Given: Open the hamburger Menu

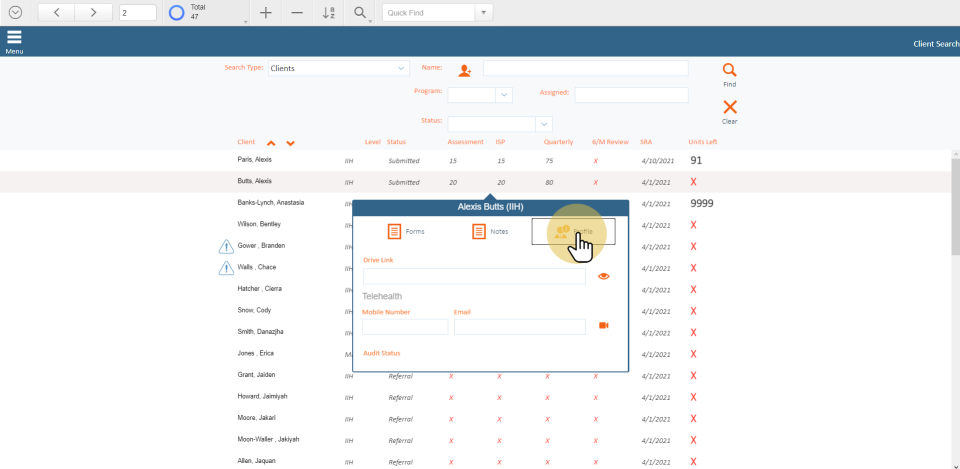Looking at the screenshot, I should point(14,41).
